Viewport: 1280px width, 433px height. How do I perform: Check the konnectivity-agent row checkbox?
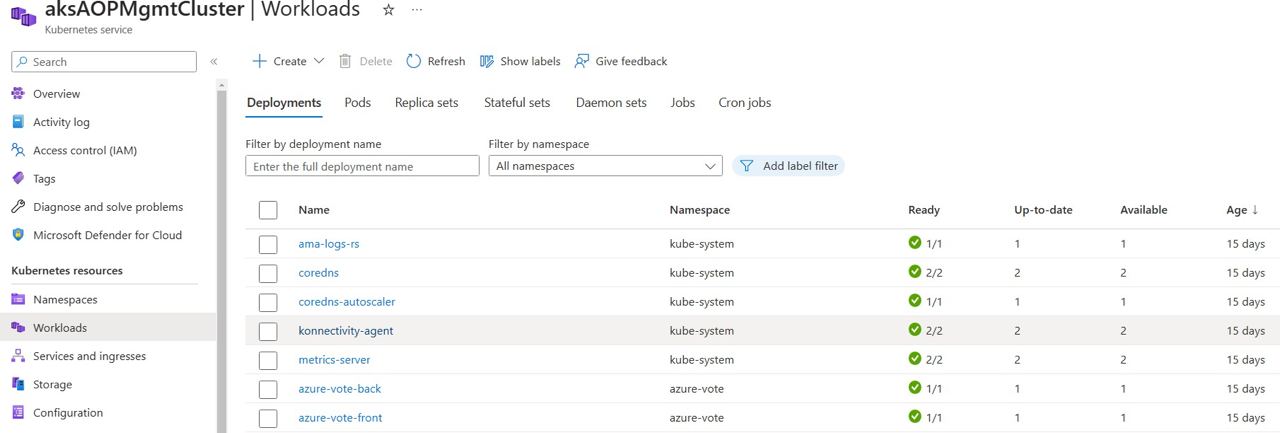(x=268, y=331)
